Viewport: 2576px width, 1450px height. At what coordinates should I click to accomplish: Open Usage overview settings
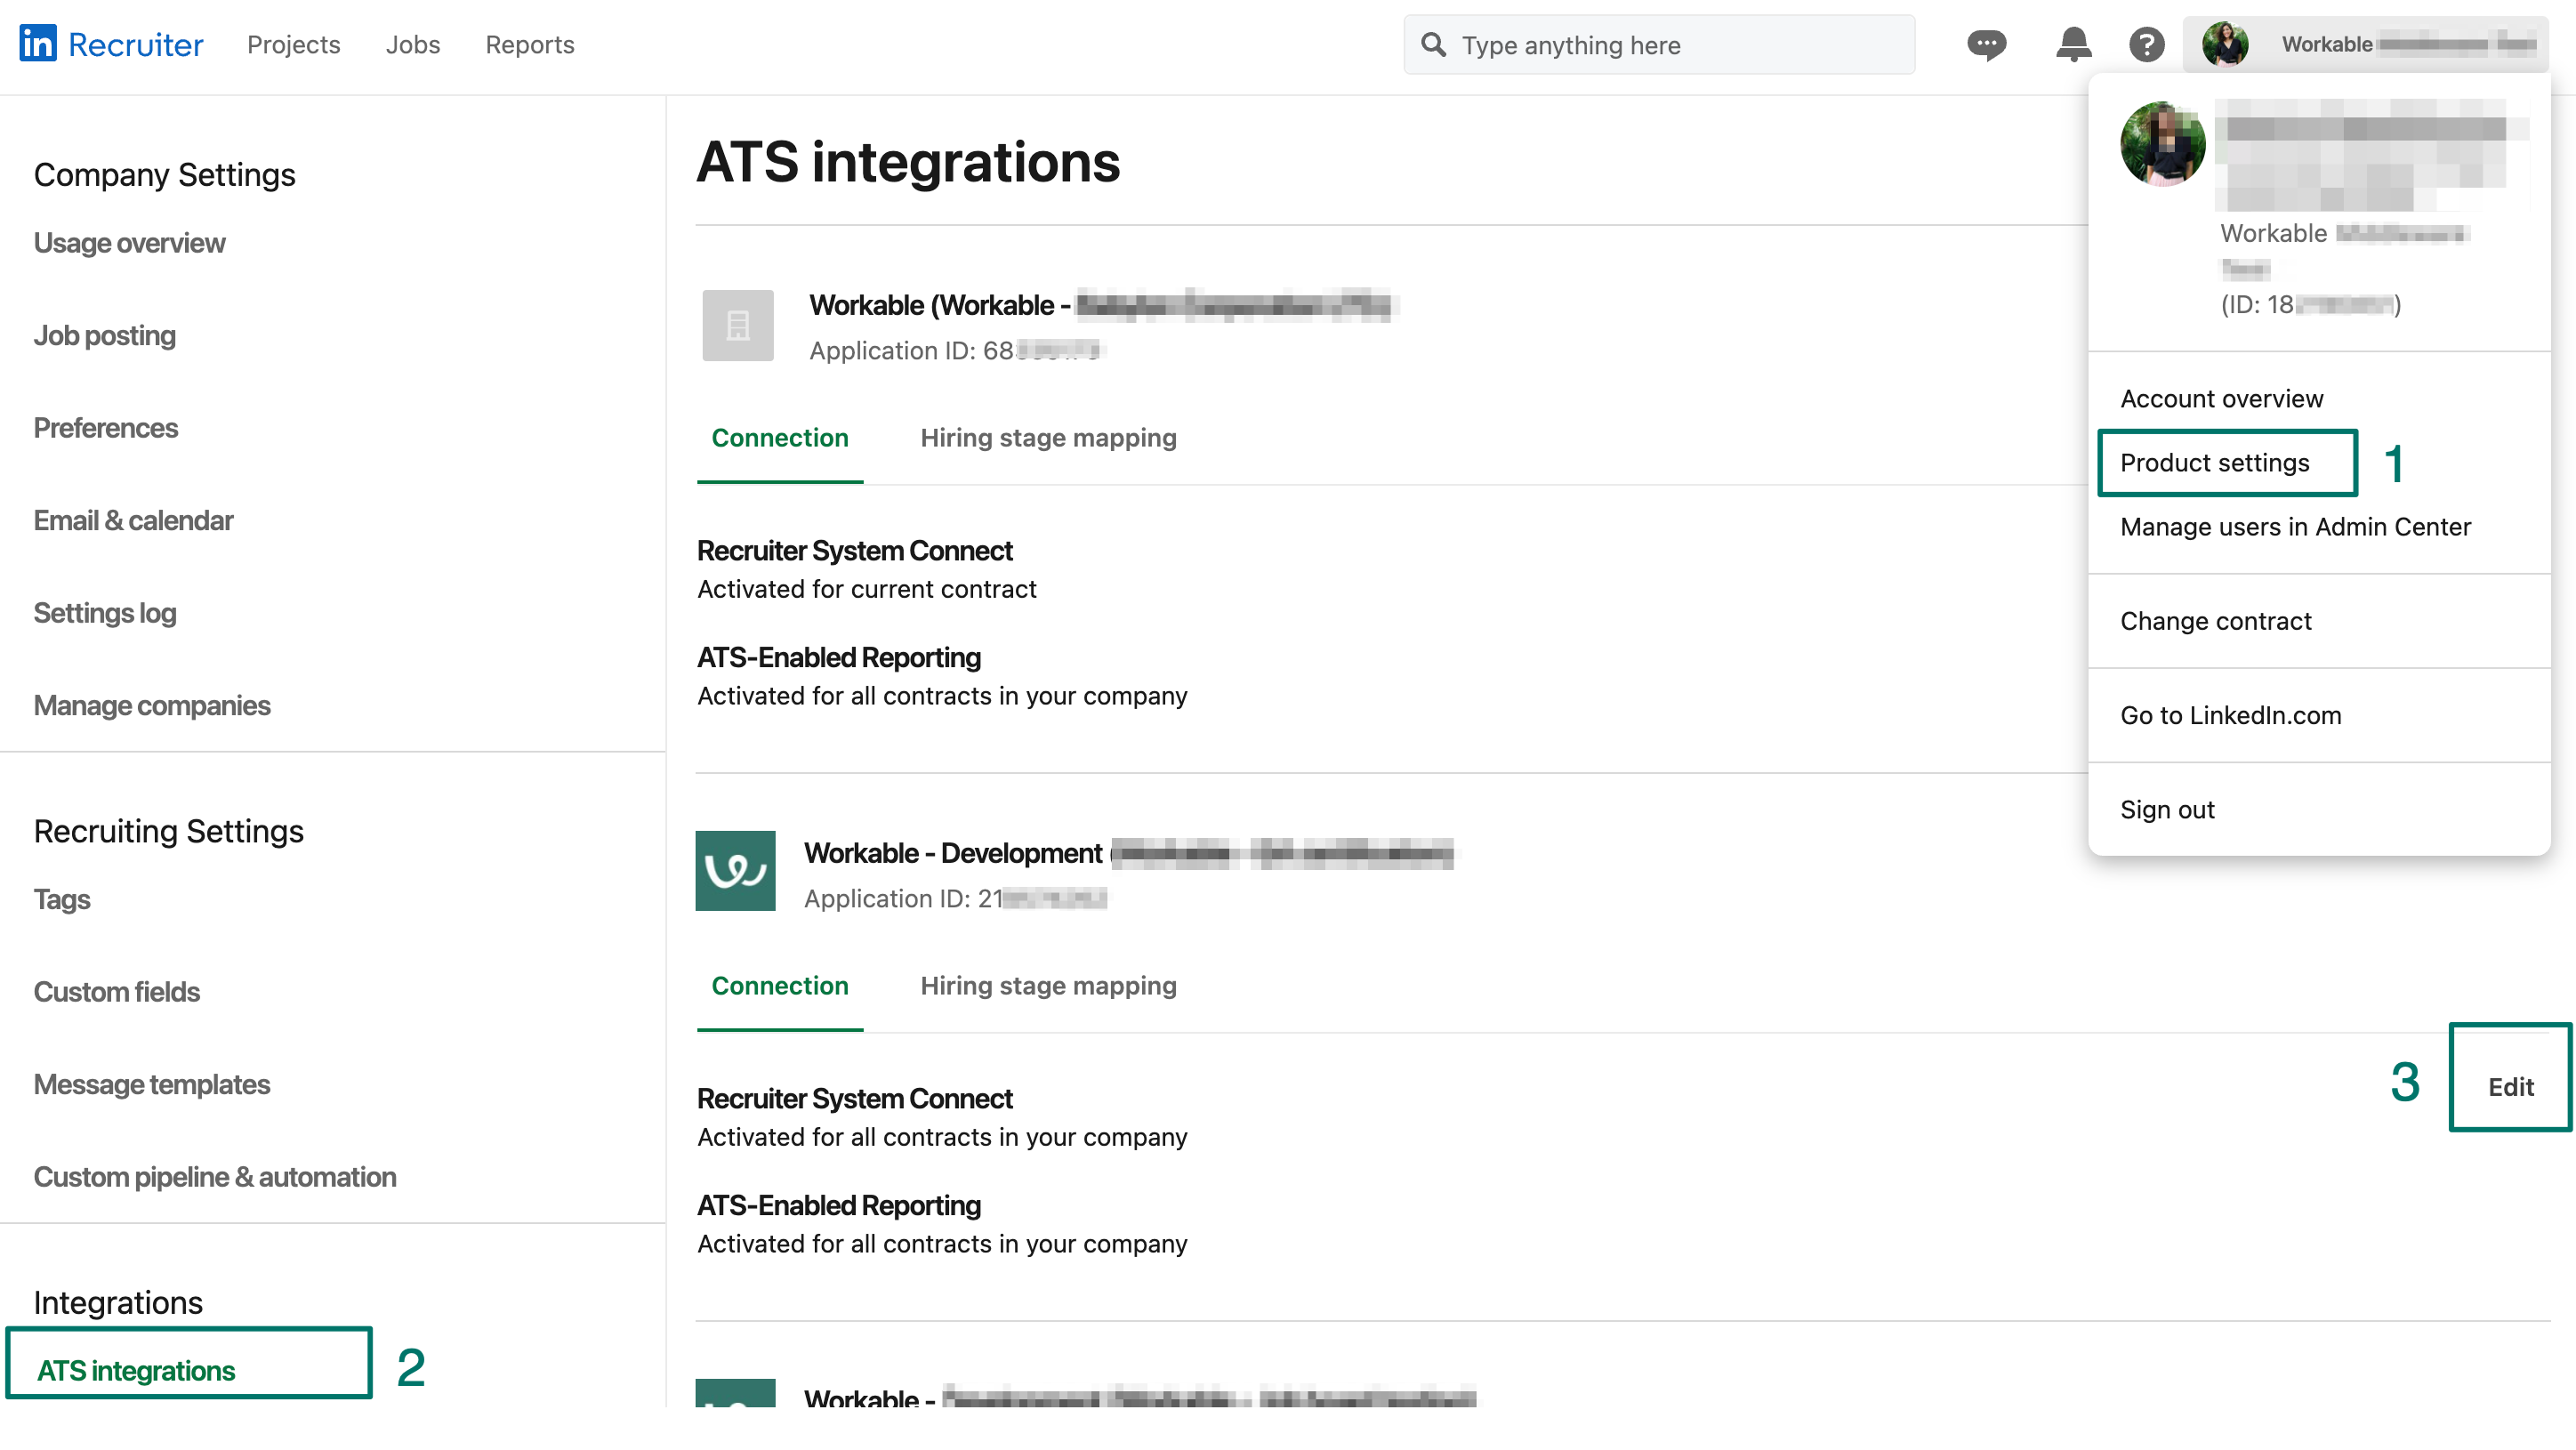[x=129, y=243]
